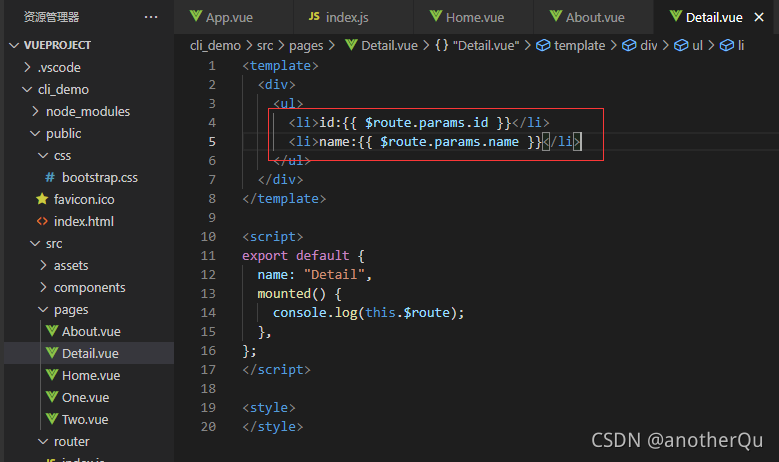Screen dimensions: 779x462
Task: Close the Detail.vue editor tab
Action: coord(759,17)
